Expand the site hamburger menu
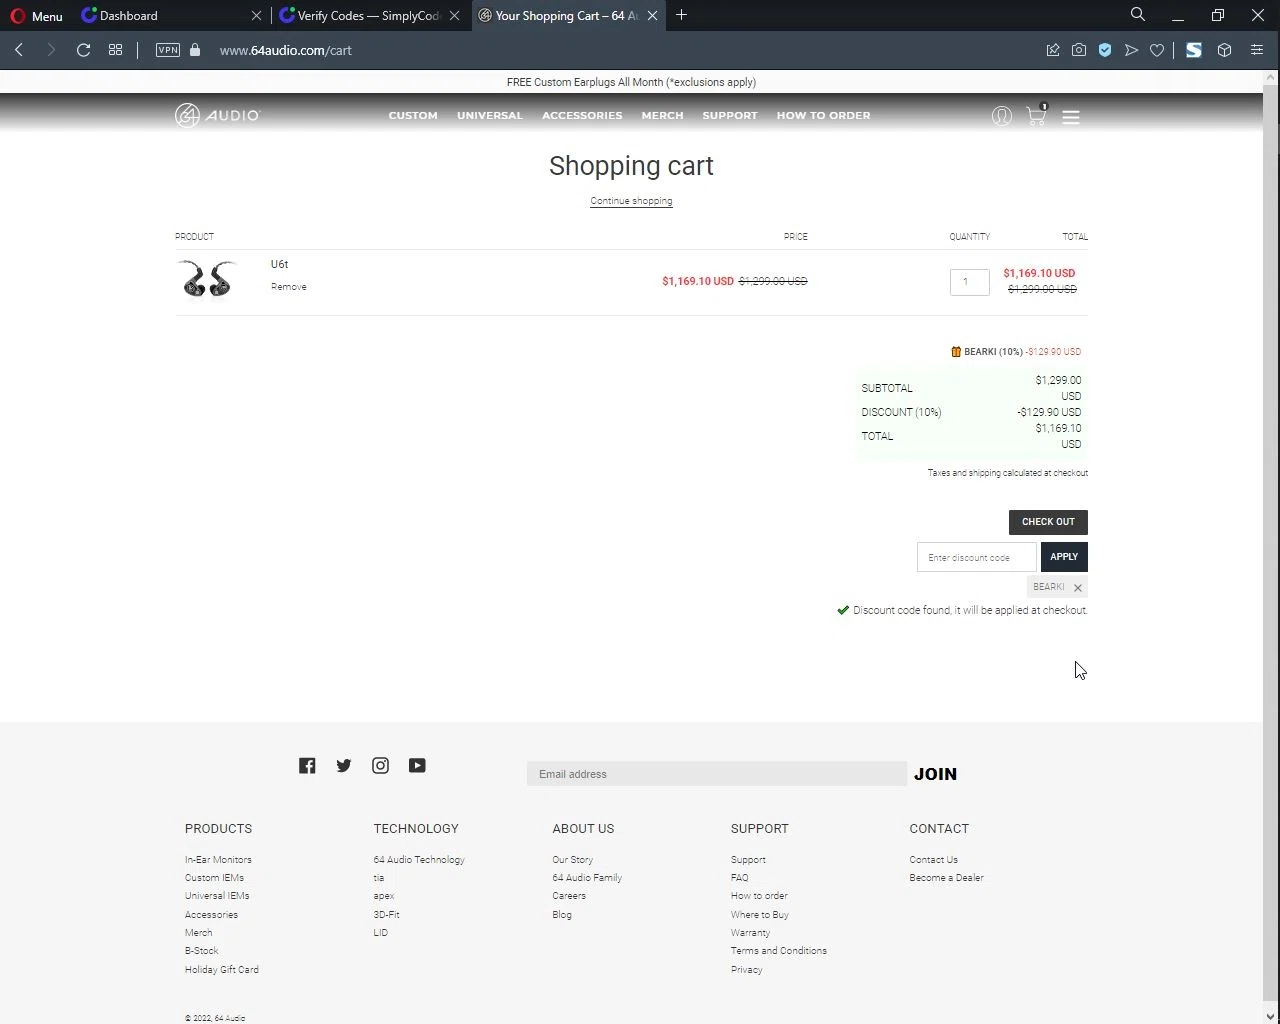This screenshot has height=1024, width=1280. (x=1071, y=117)
